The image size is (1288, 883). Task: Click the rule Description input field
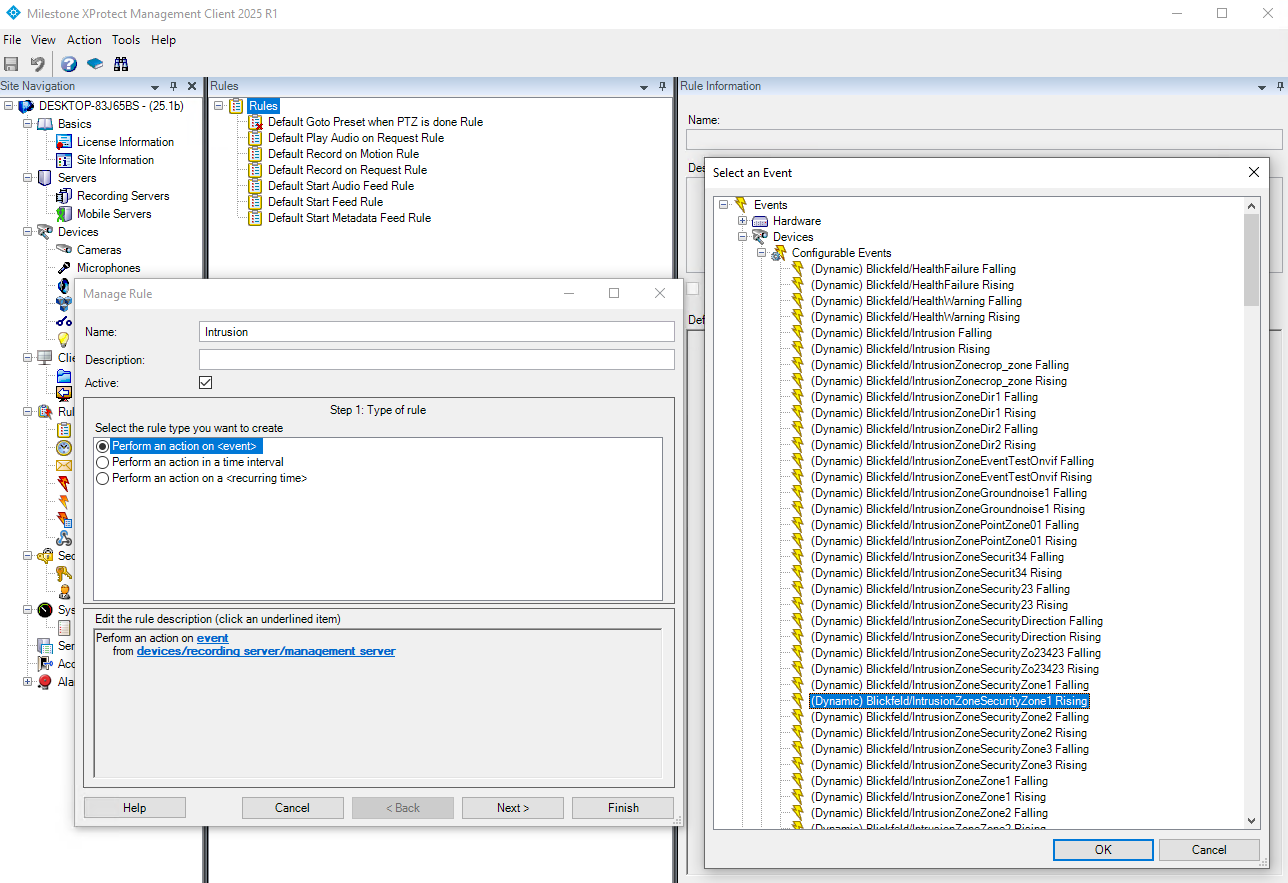436,359
